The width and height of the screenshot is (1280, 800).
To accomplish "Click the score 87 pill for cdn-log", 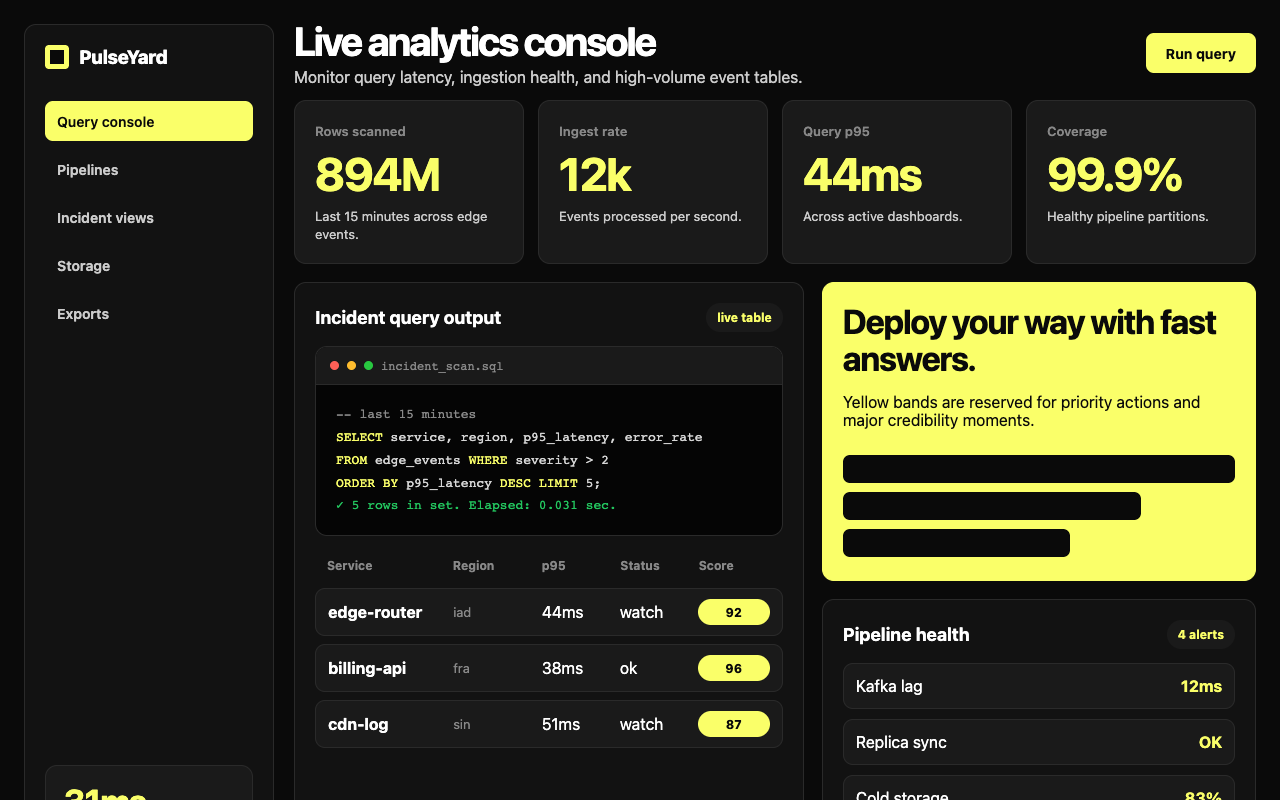I will tap(734, 724).
